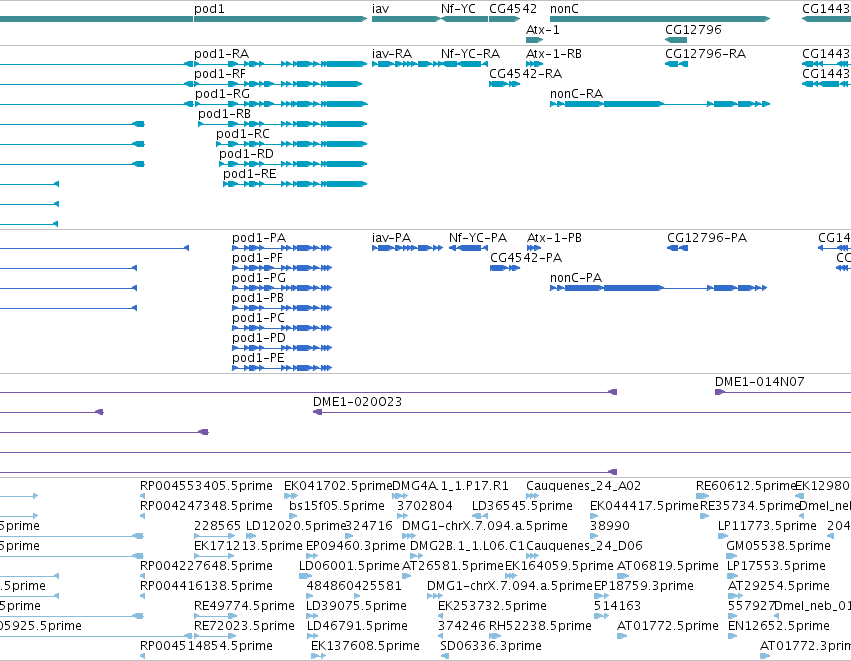This screenshot has width=851, height=661.
Task: Open feature DMG4A.1_1.P17.R1
Action: 450,486
